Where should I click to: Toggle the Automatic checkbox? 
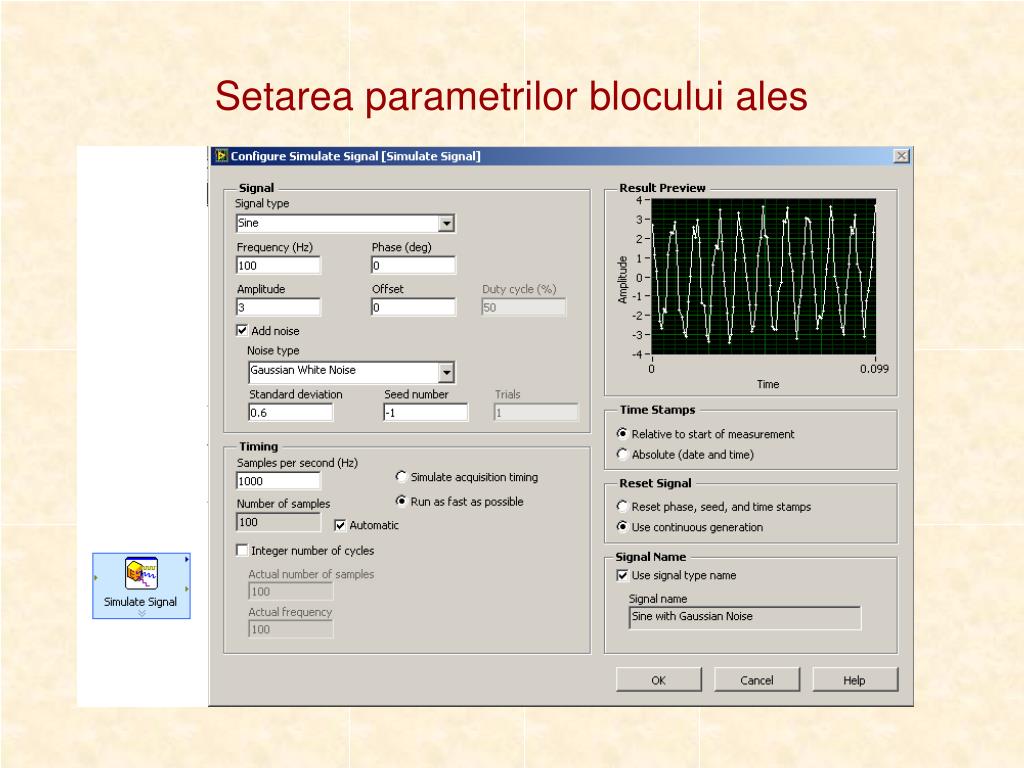click(340, 525)
